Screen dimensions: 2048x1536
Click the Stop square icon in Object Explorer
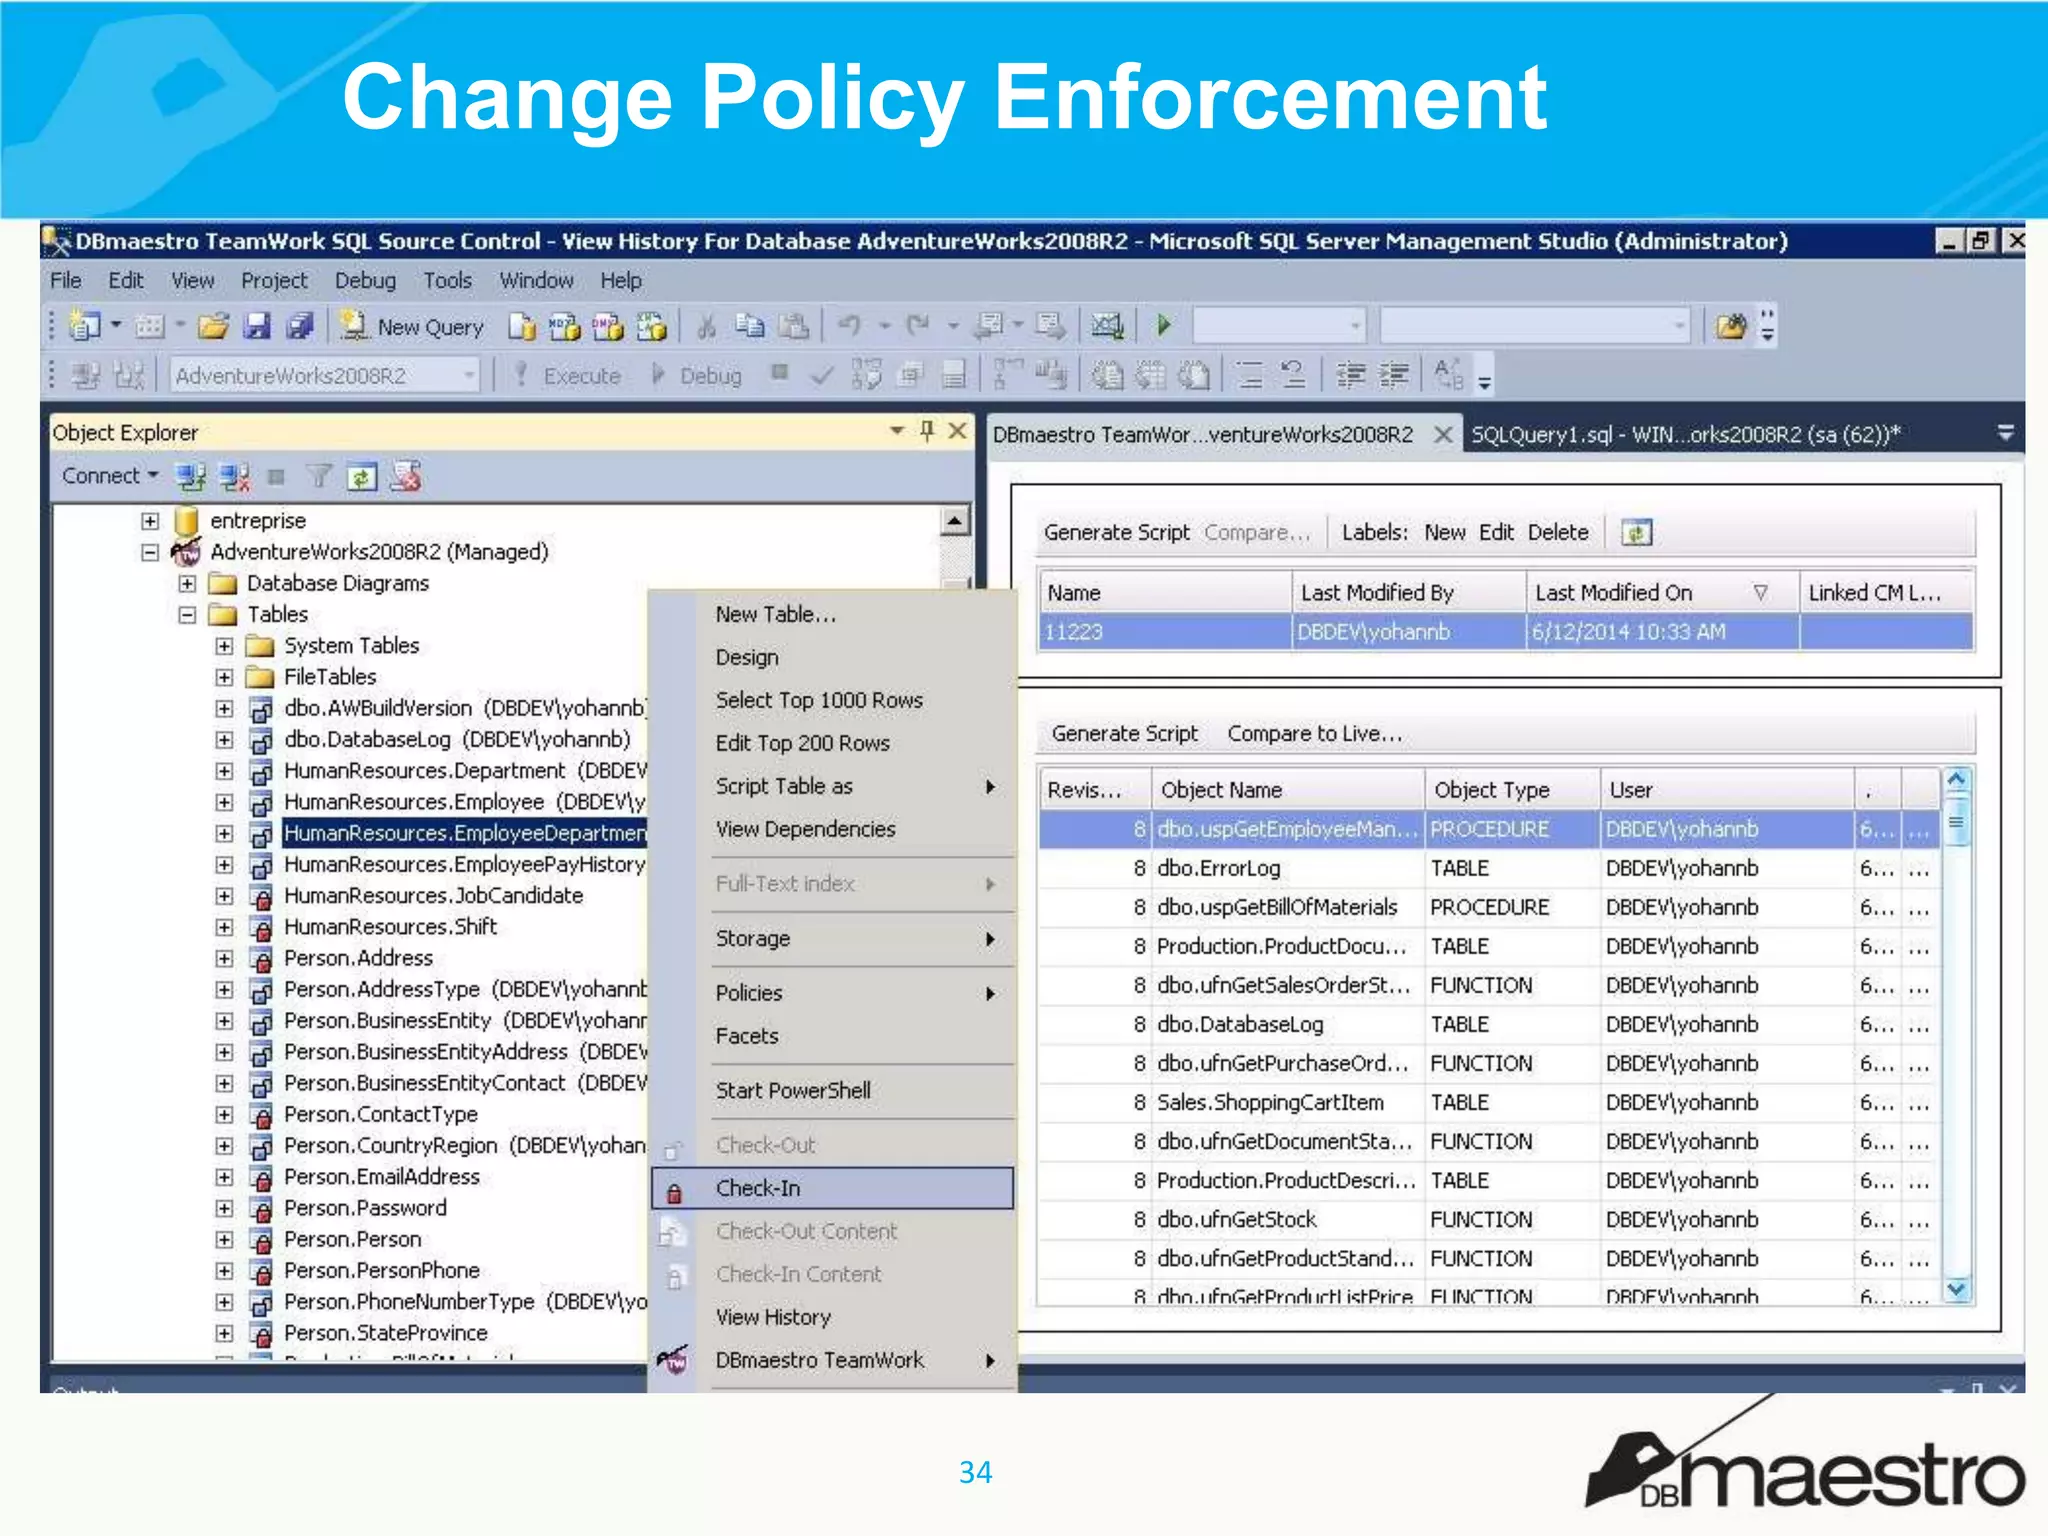coord(277,477)
